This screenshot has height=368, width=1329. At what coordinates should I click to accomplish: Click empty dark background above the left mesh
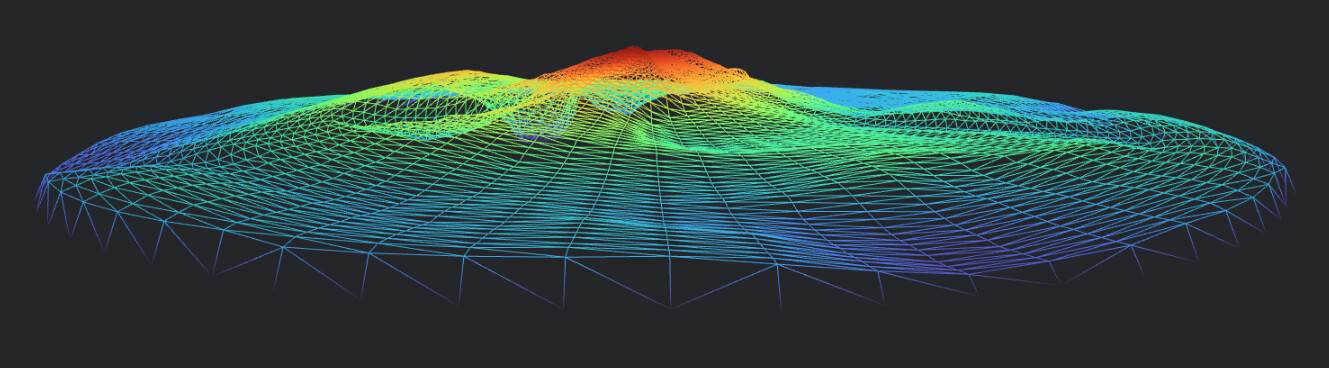(200, 45)
